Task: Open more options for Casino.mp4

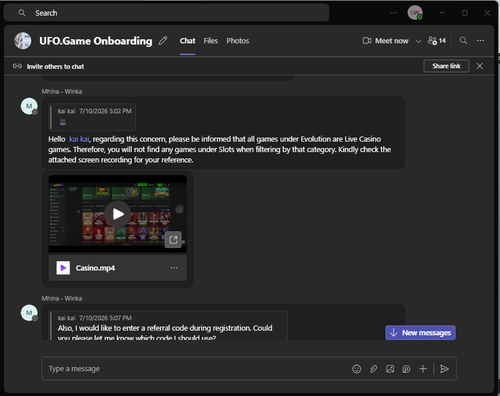Action: pyautogui.click(x=174, y=268)
